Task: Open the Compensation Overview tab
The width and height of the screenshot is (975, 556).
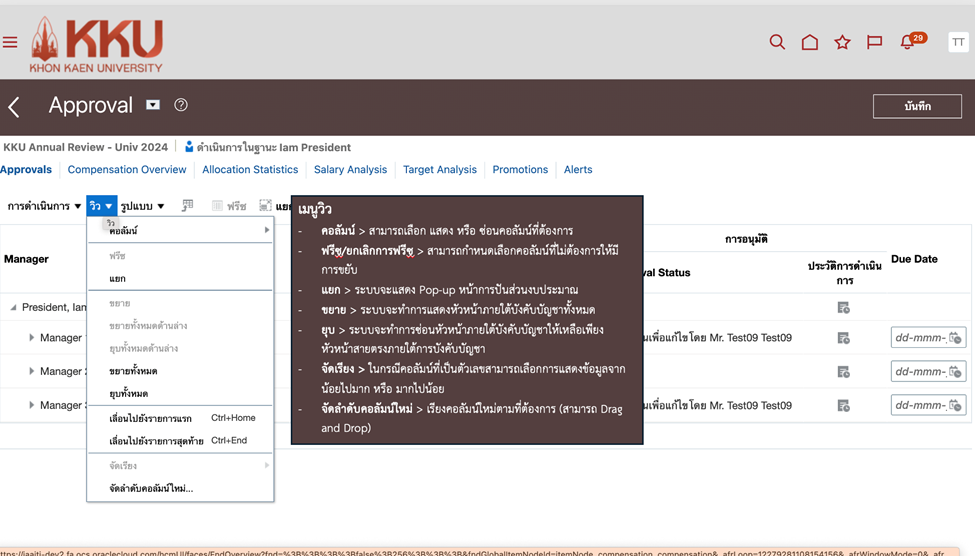Action: (127, 170)
